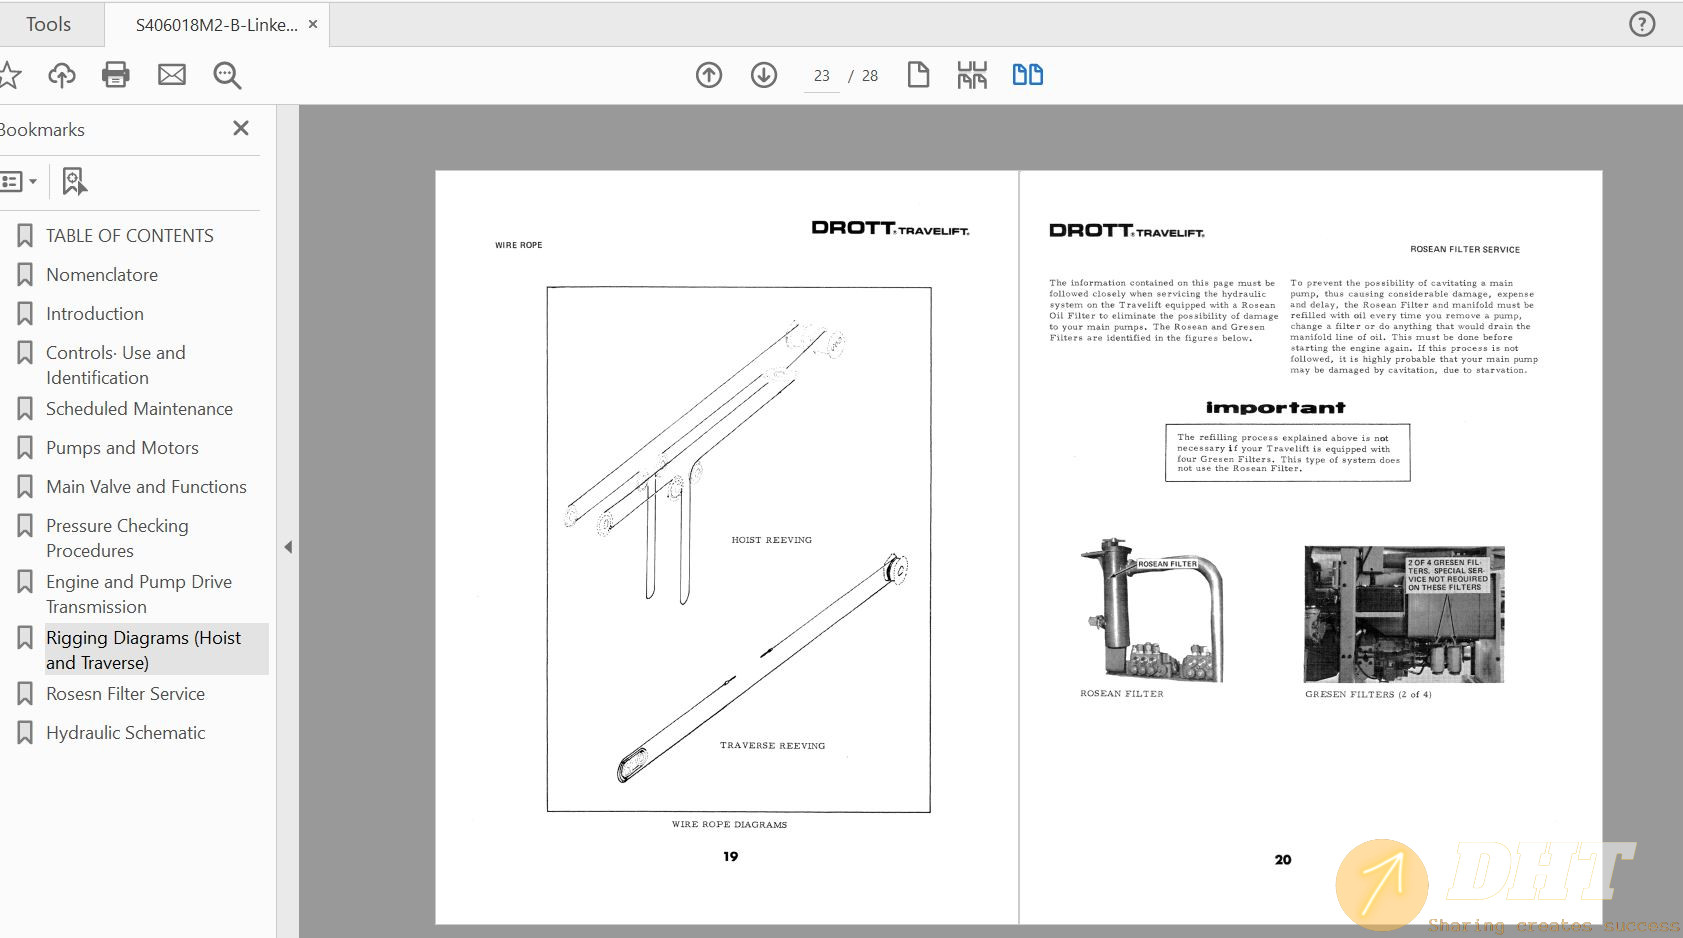The height and width of the screenshot is (938, 1683).
Task: Go to TABLE OF CONTENTS bookmark
Action: [x=129, y=236]
